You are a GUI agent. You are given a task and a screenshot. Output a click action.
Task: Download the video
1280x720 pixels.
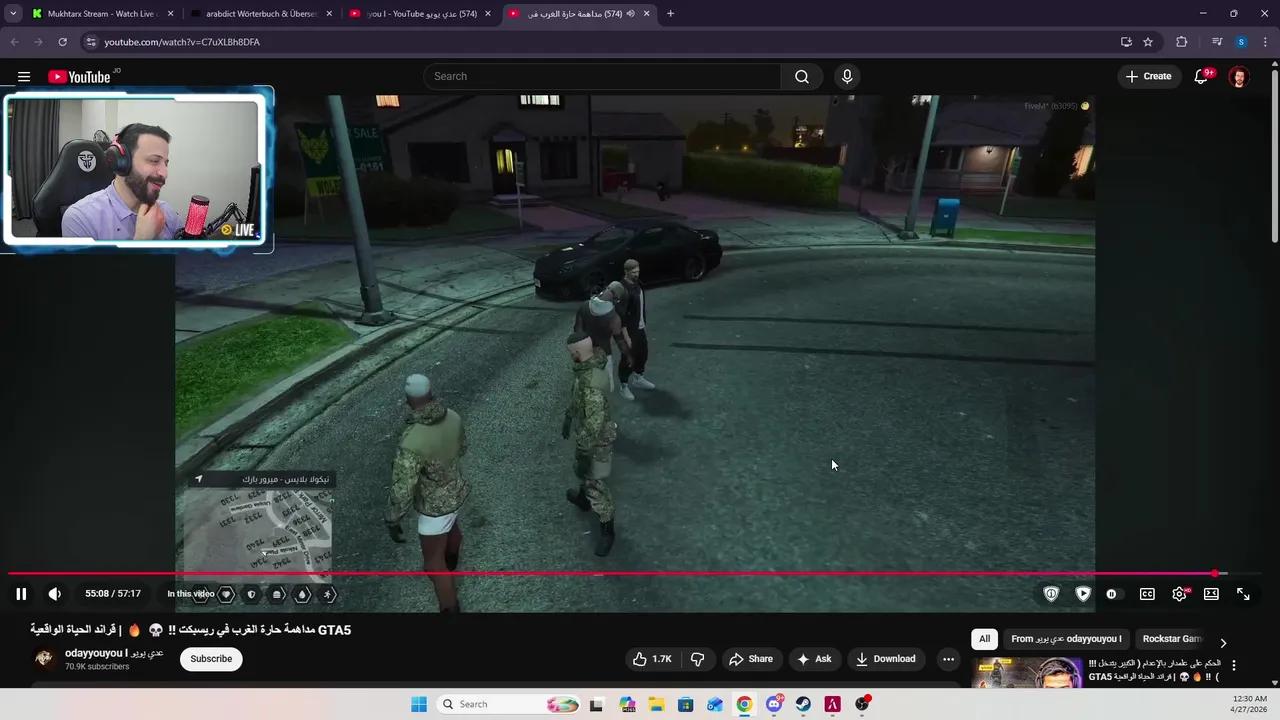point(886,659)
